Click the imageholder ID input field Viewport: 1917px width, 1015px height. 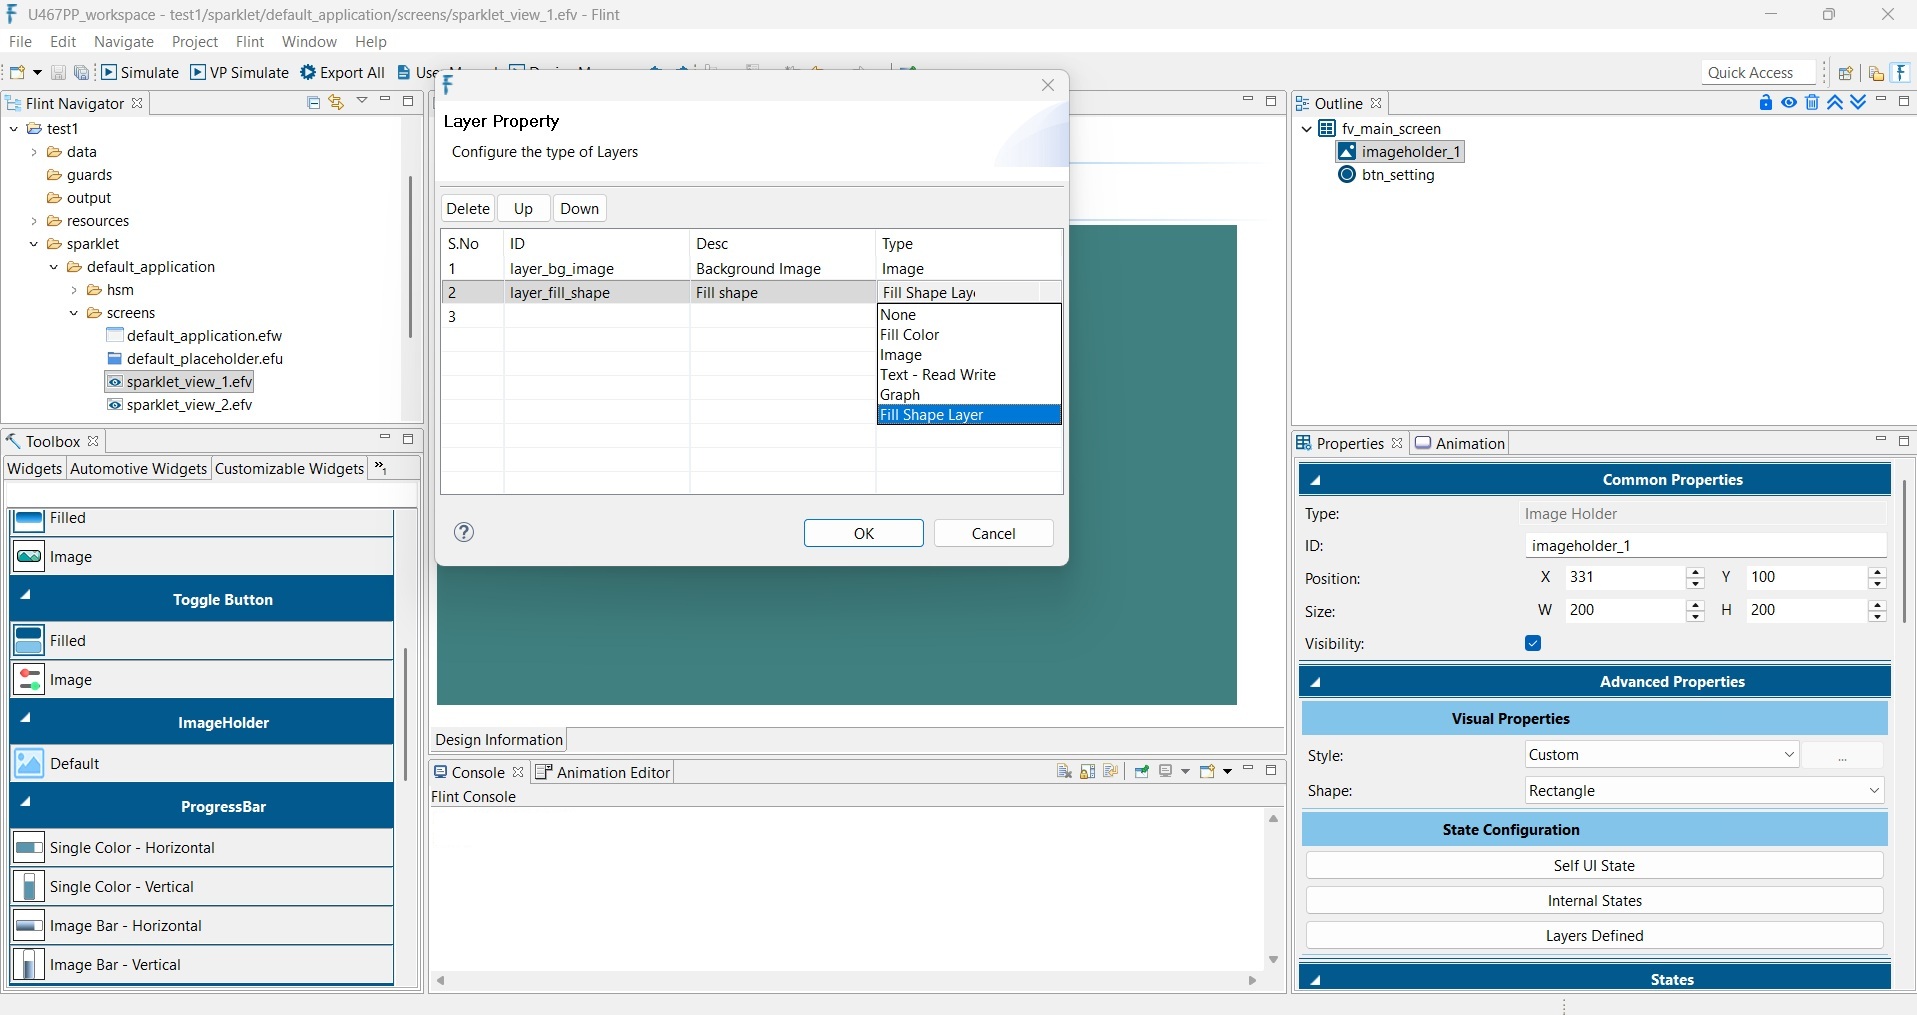(x=1706, y=546)
